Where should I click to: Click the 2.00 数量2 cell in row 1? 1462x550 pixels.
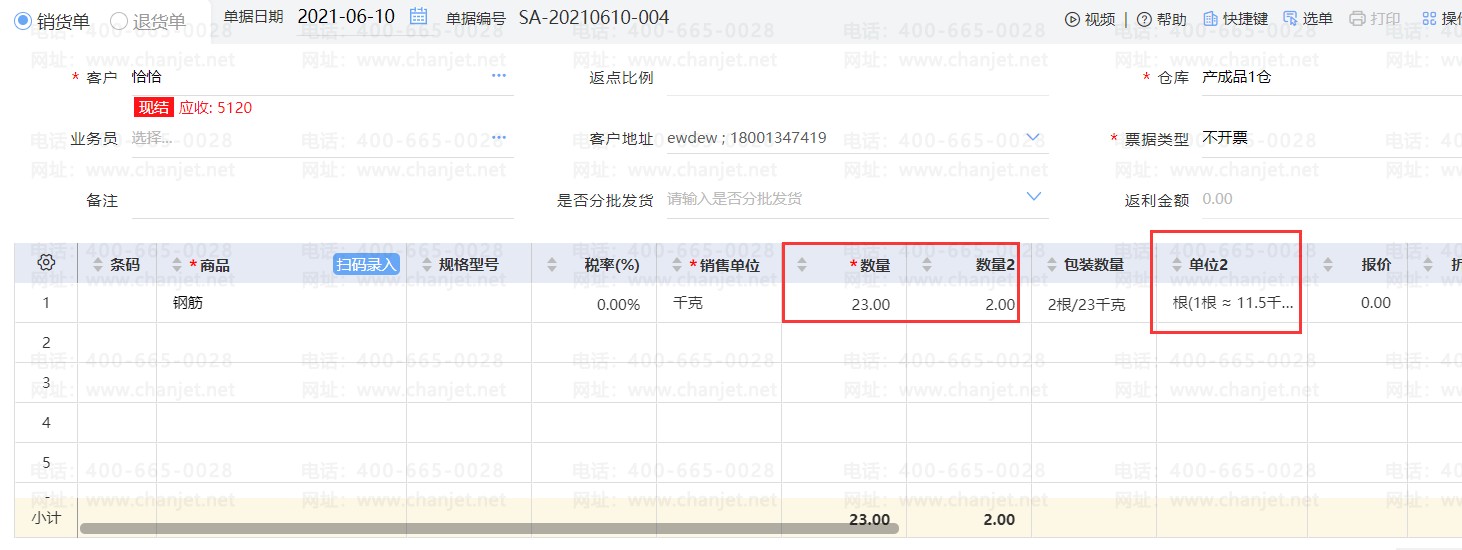click(x=969, y=303)
